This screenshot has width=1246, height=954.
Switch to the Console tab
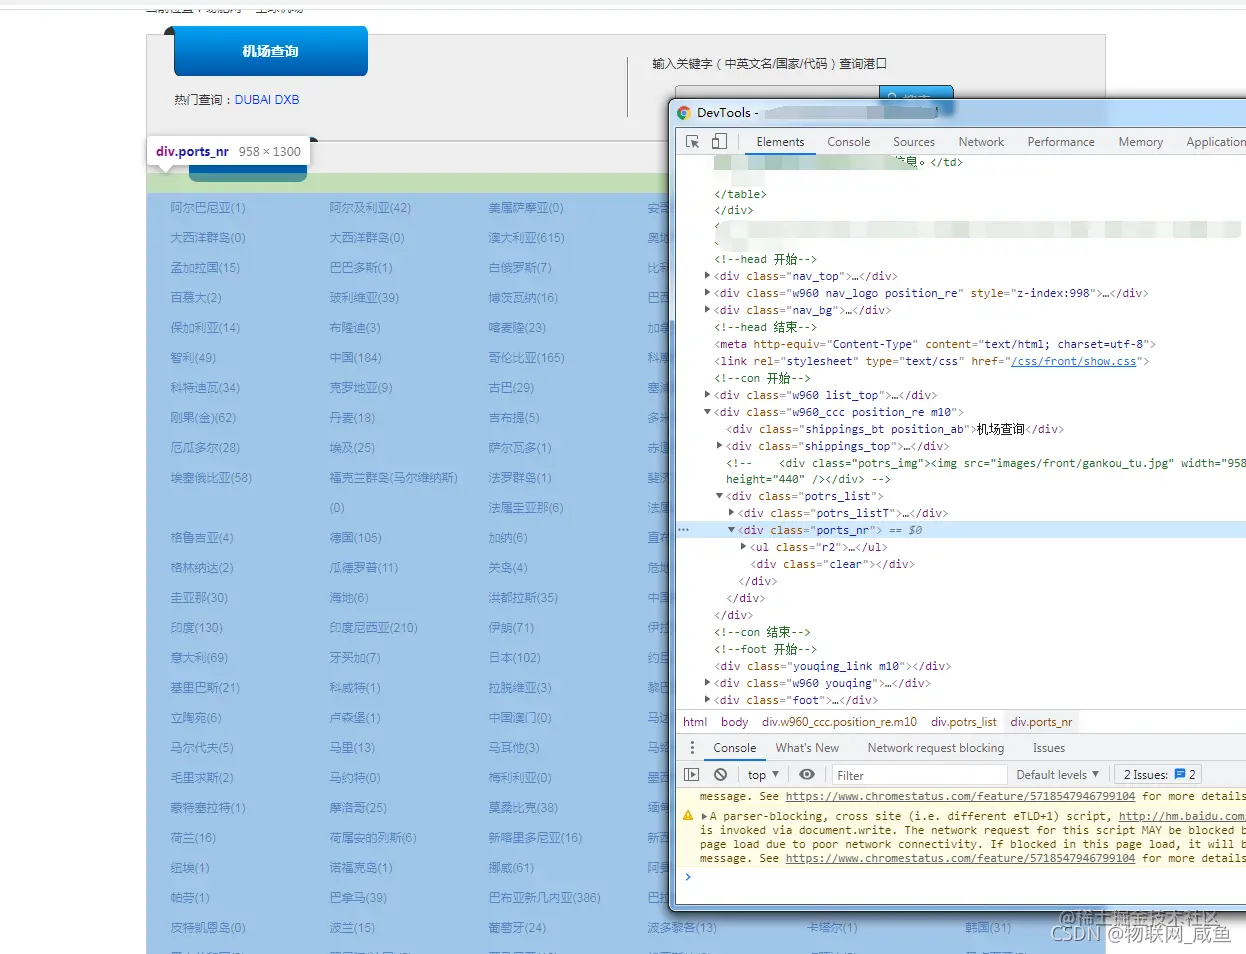tap(849, 142)
